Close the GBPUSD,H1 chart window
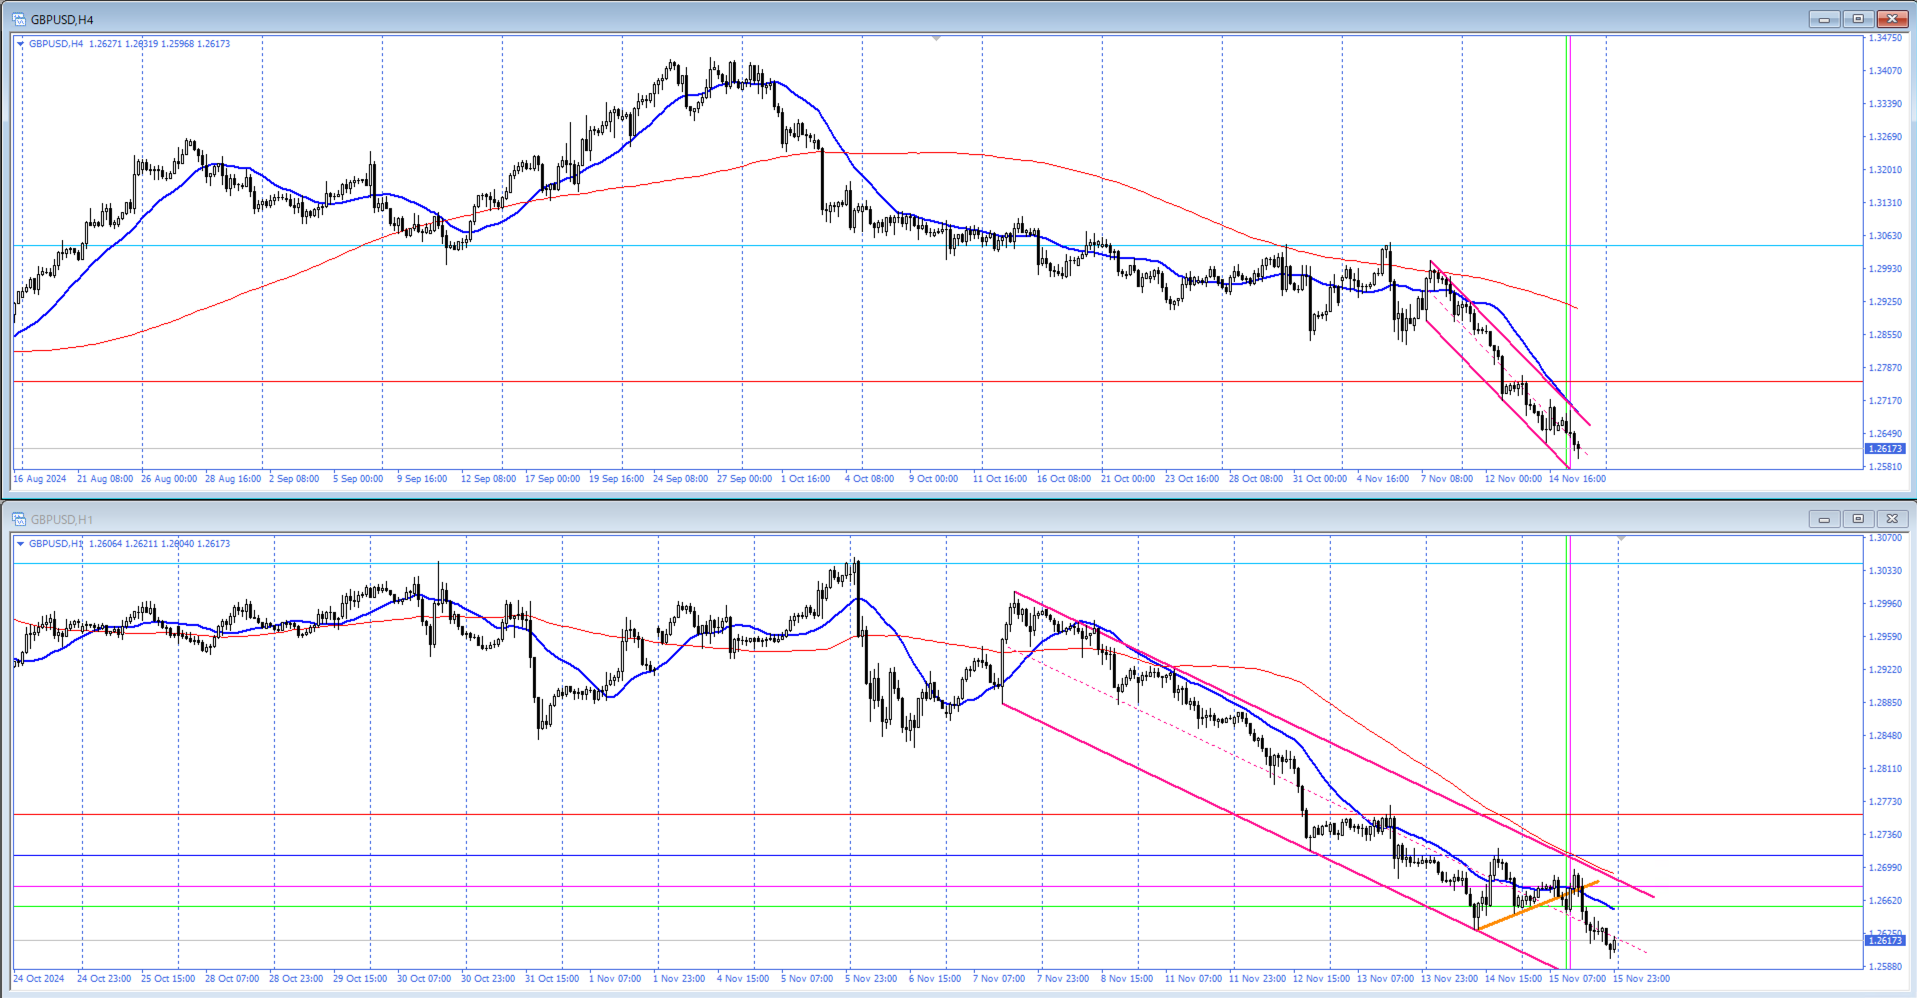The image size is (1917, 998). click(x=1892, y=519)
